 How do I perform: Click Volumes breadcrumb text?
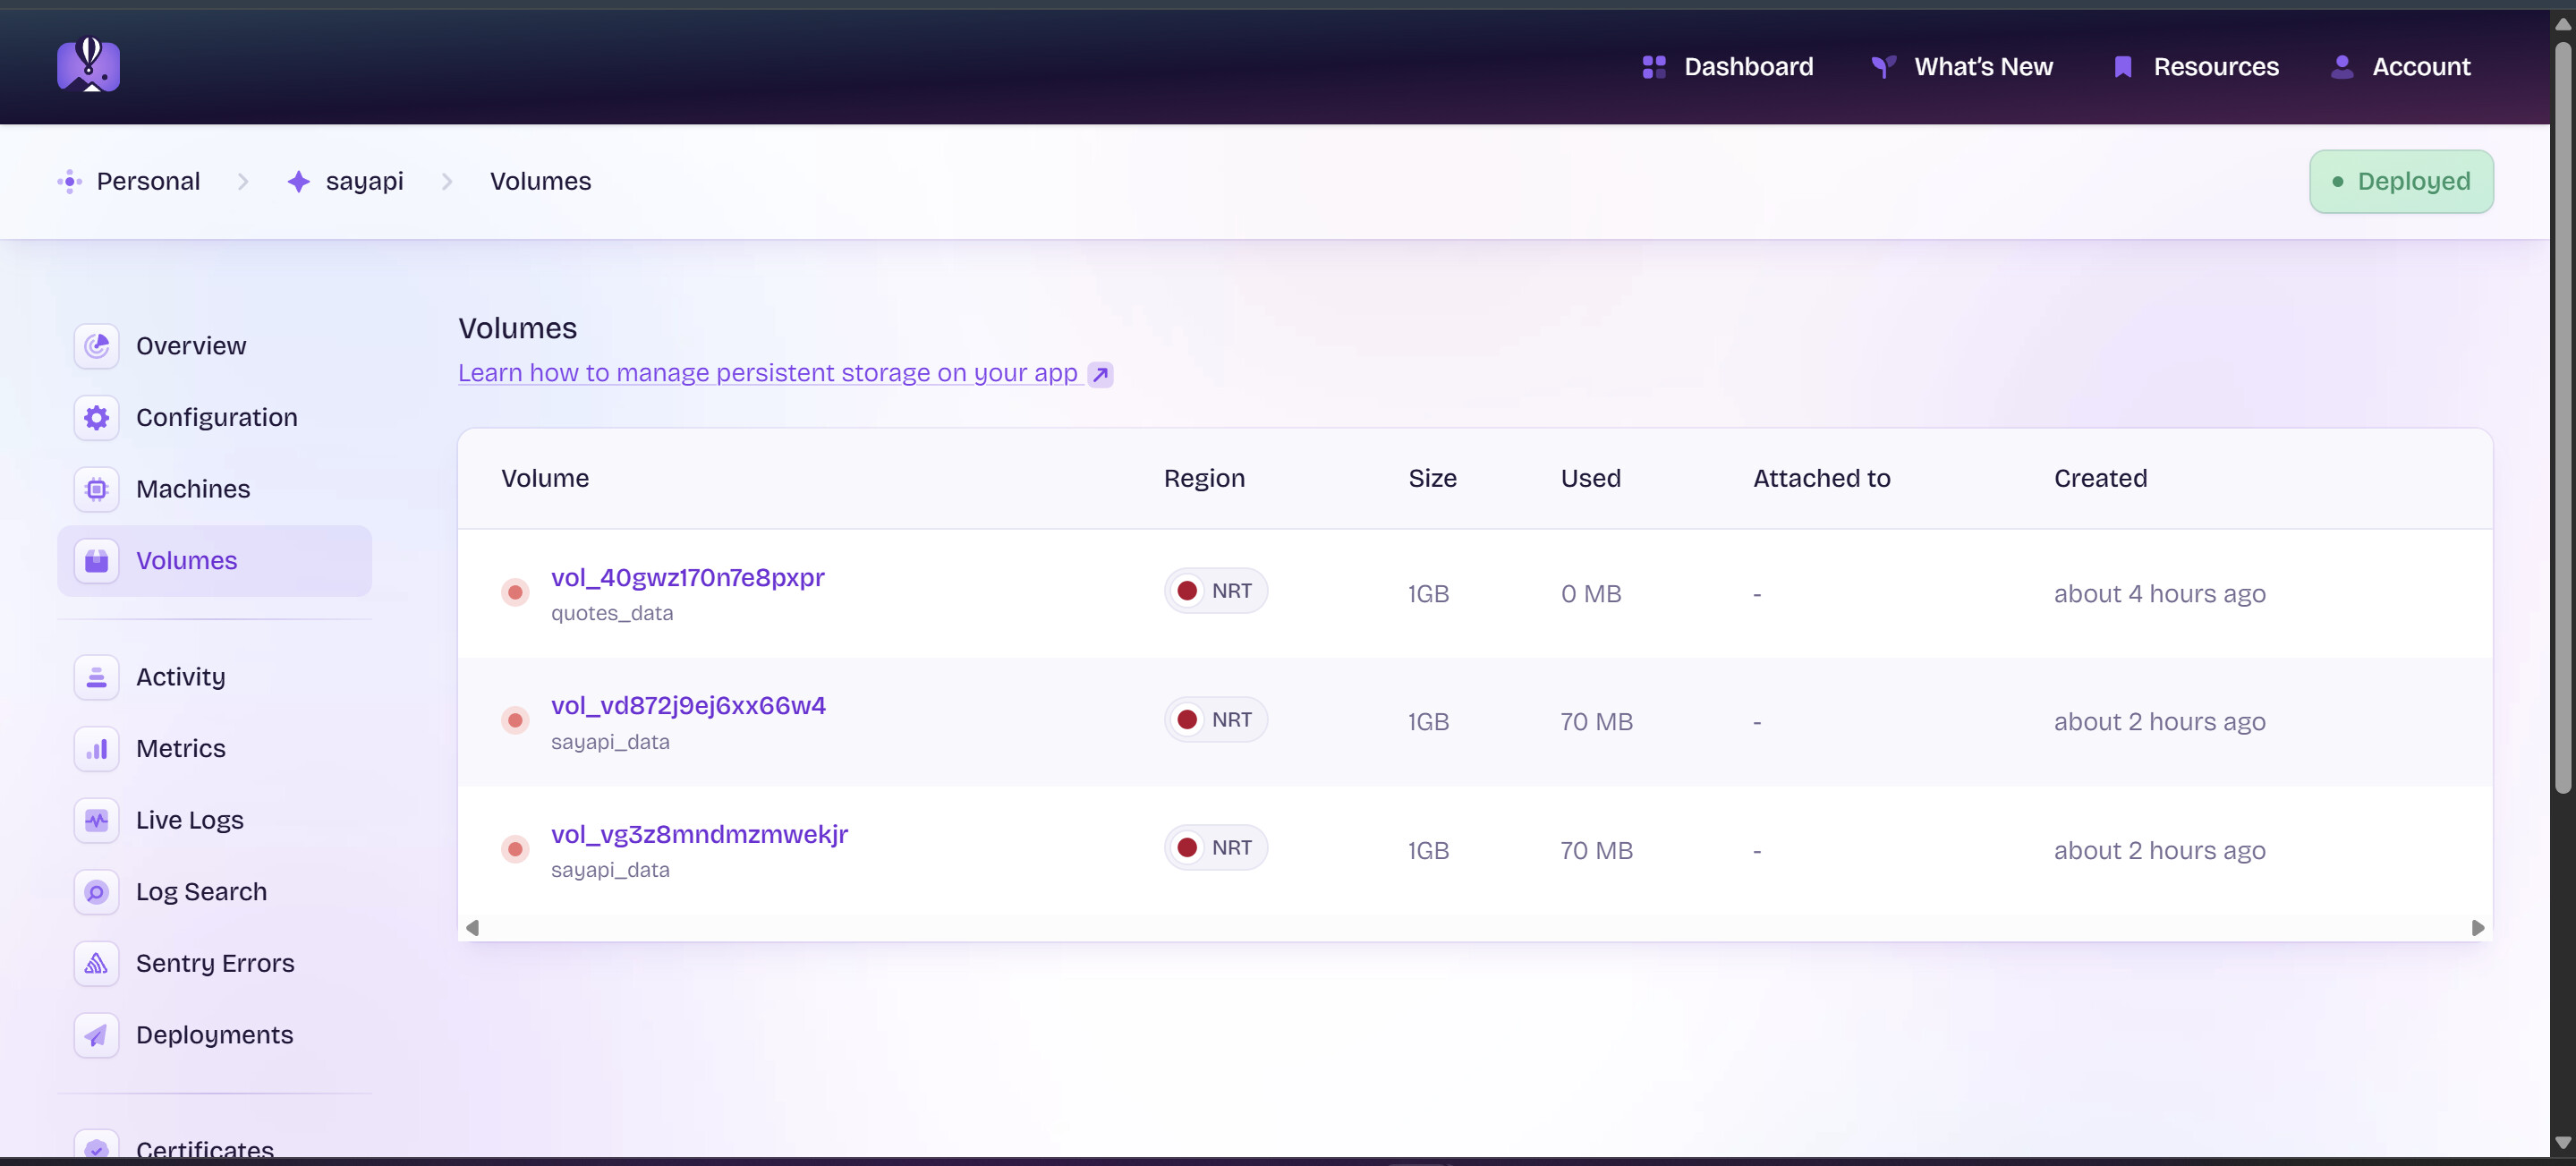click(x=540, y=181)
